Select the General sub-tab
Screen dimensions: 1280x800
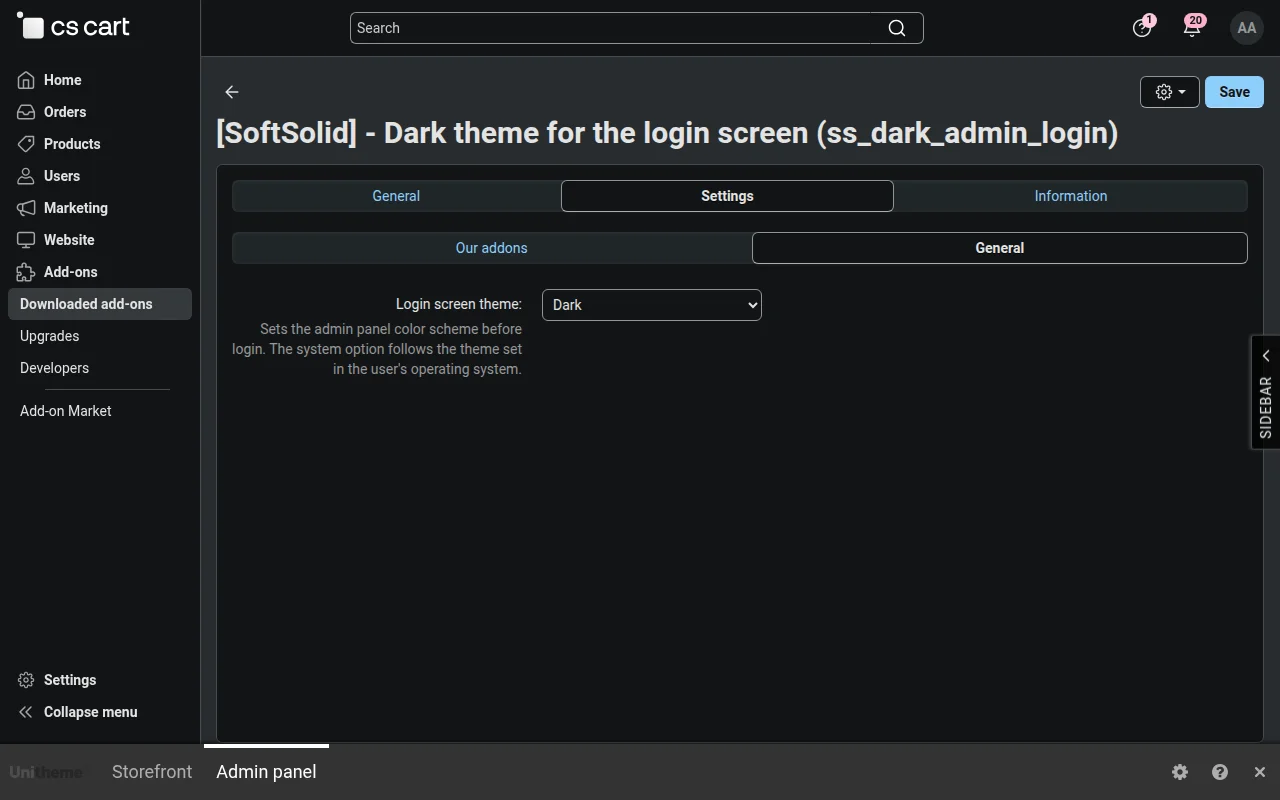(1000, 248)
